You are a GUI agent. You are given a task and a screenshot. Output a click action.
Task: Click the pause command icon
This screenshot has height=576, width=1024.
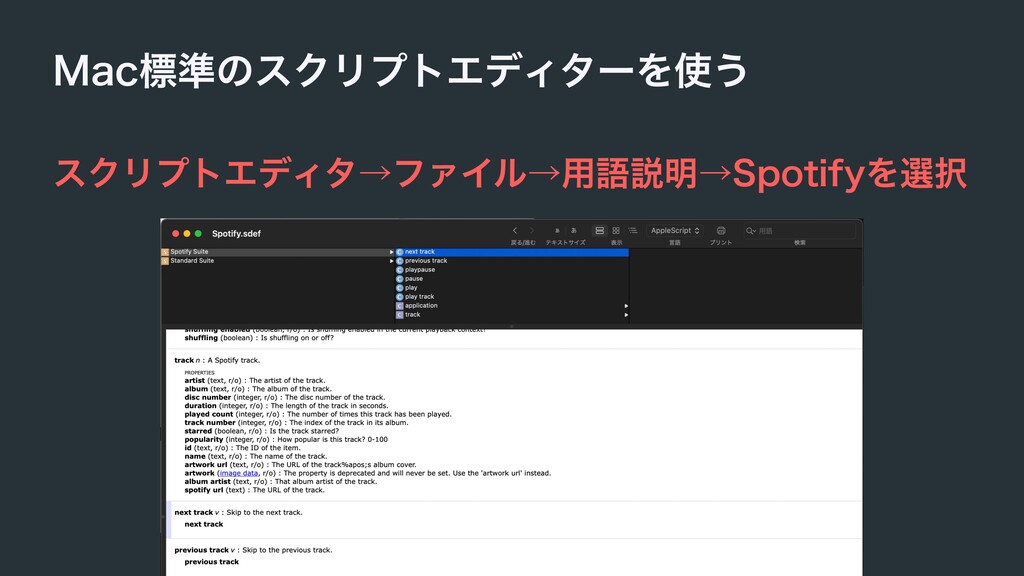[400, 279]
